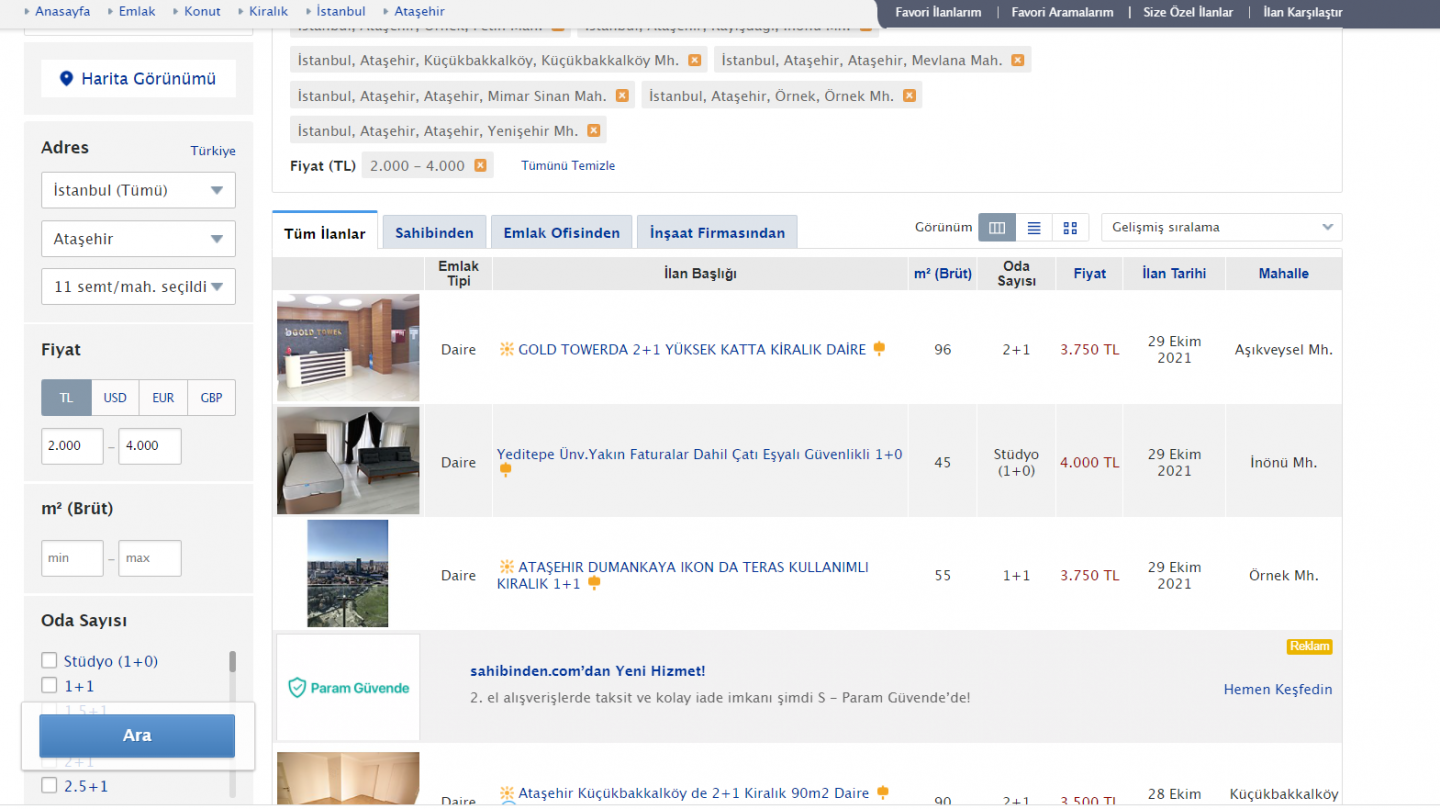
Task: Click the thumbs-up icon on Gold Tower listing
Action: (x=879, y=349)
